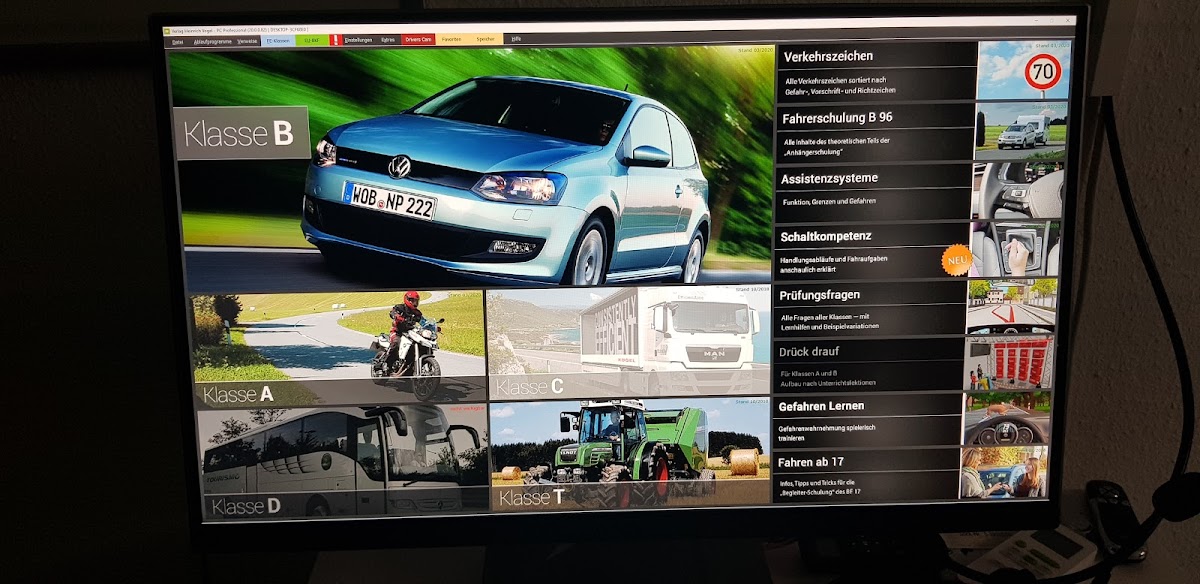Open the Klasse T tractor tile
This screenshot has height=584, width=1200.
630,455
